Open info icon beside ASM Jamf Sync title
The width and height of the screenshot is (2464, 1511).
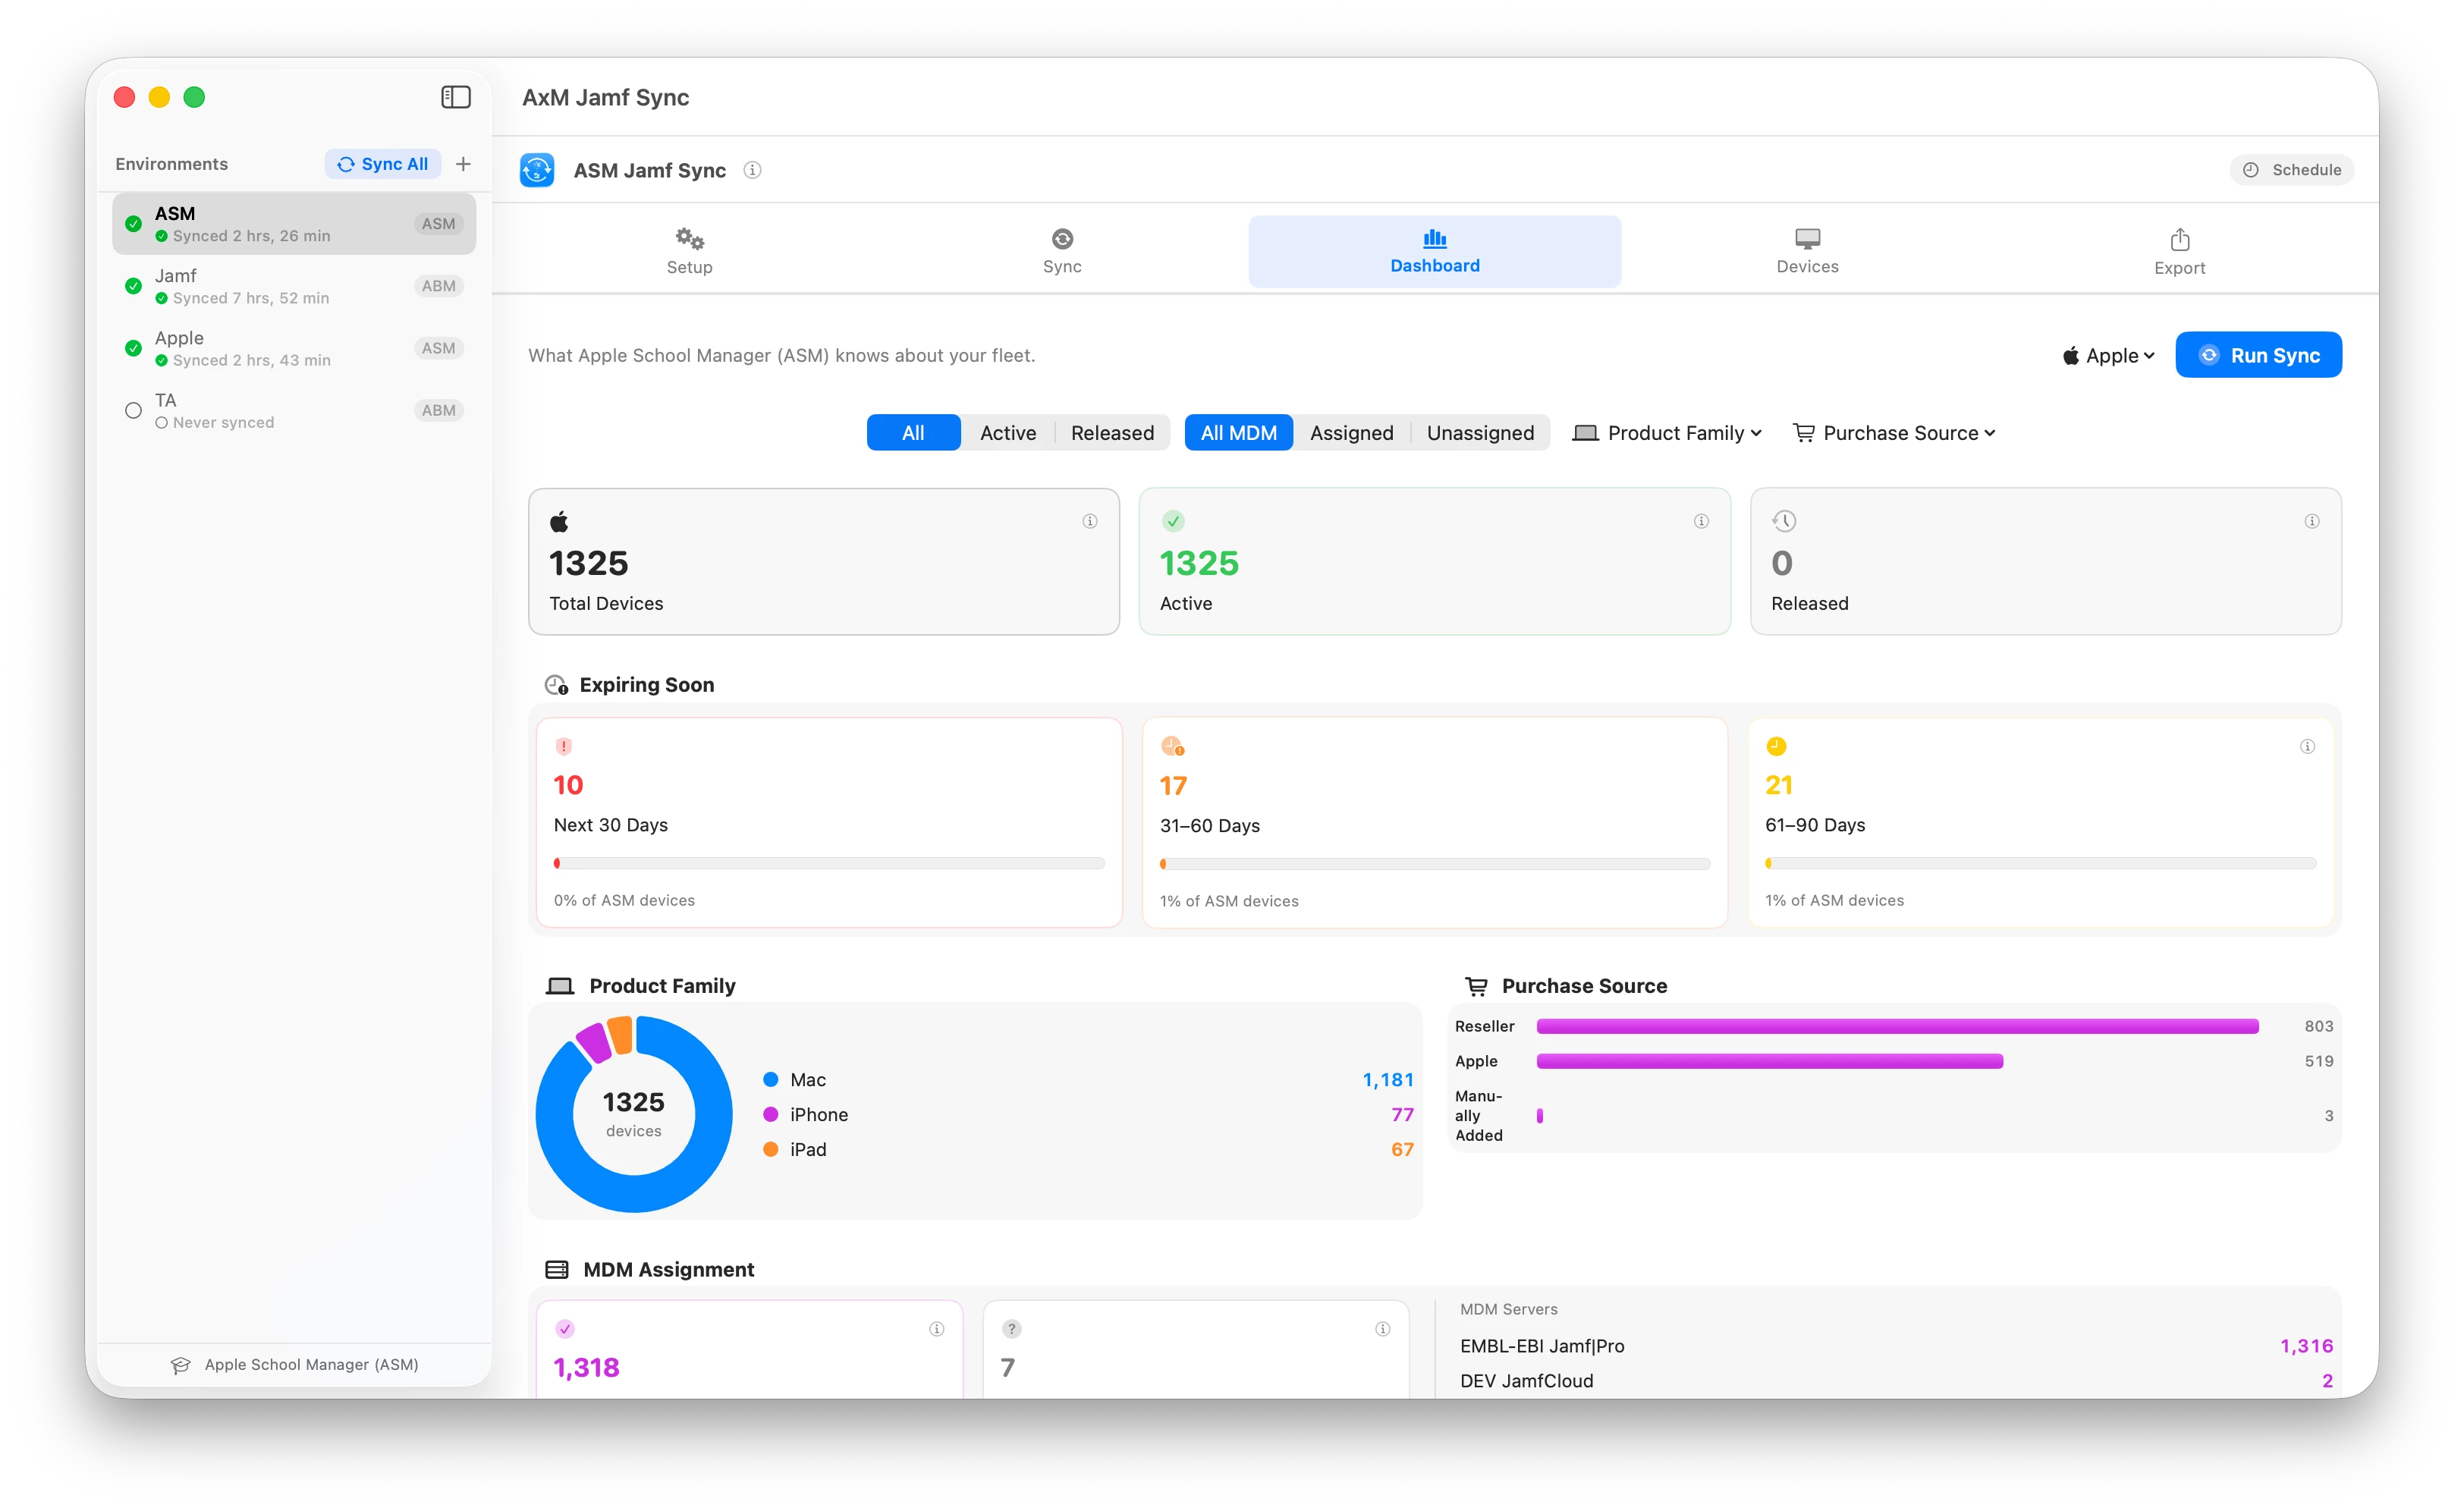[752, 170]
